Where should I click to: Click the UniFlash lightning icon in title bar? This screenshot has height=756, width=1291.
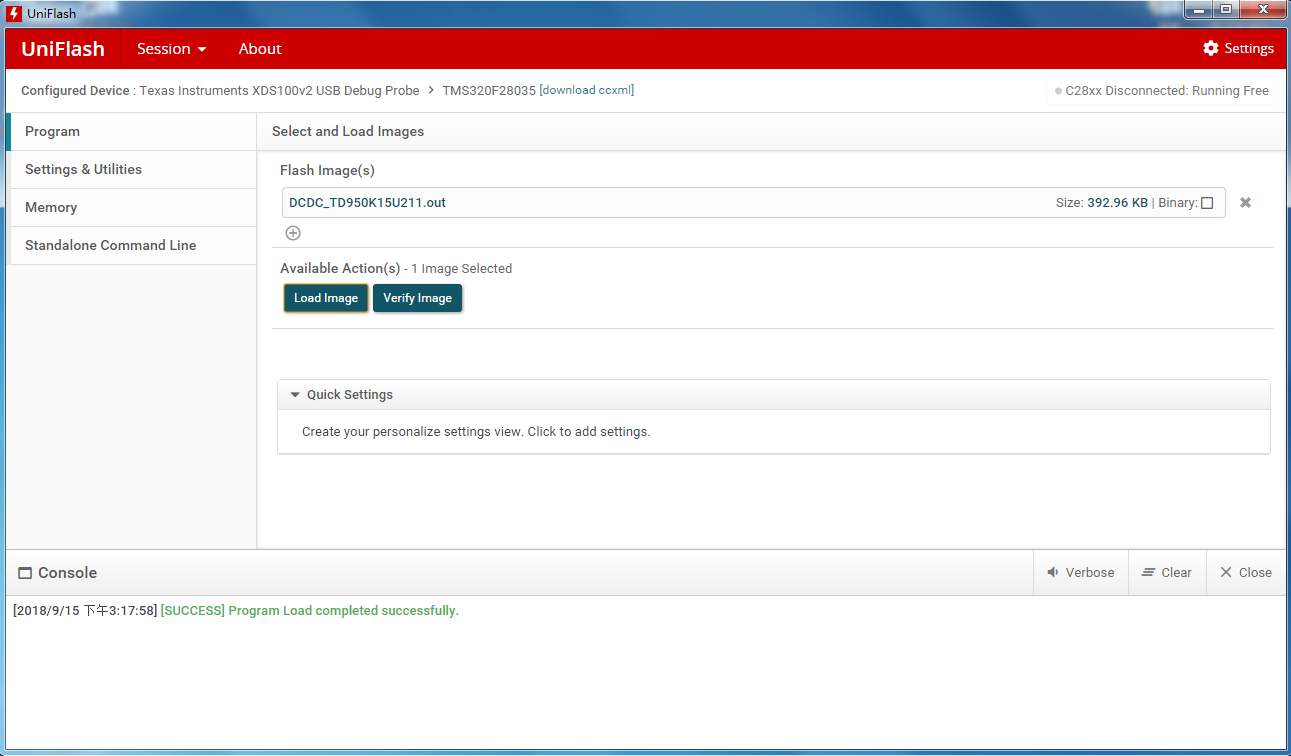14,13
